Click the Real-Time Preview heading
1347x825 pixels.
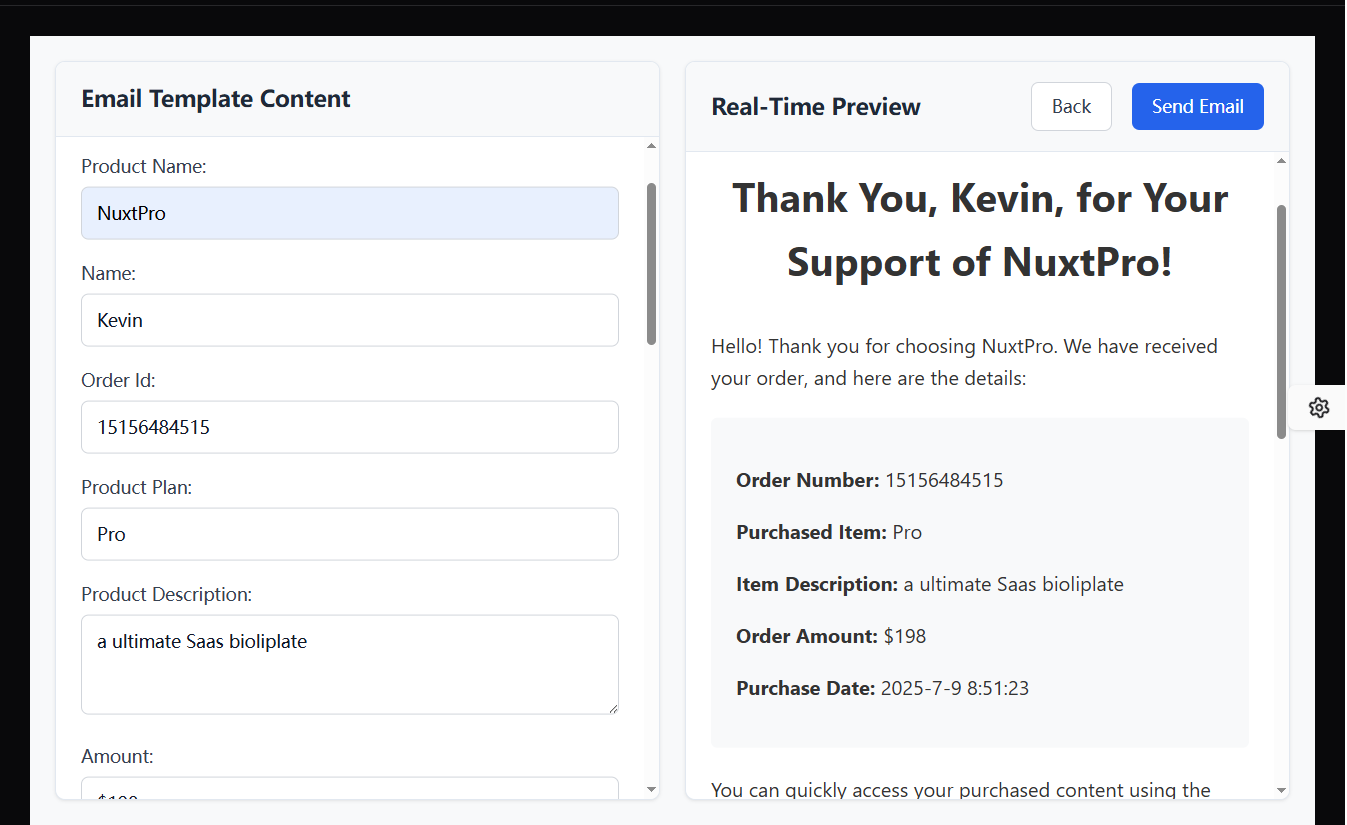tap(816, 107)
